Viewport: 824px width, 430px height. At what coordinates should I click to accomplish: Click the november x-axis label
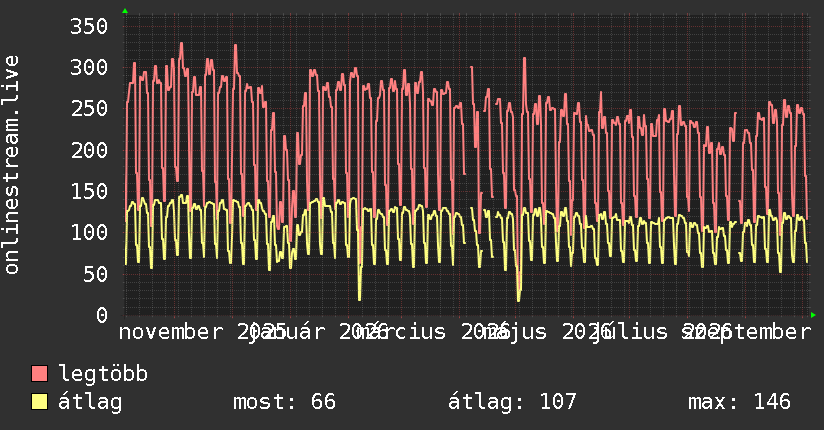pos(171,332)
